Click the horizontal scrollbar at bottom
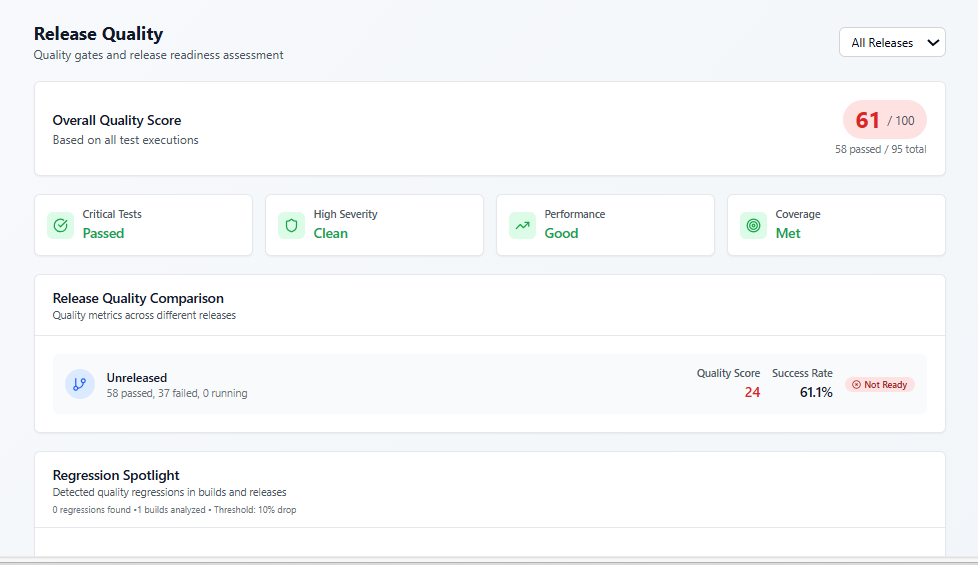Viewport: 978px width, 565px height. 489,560
